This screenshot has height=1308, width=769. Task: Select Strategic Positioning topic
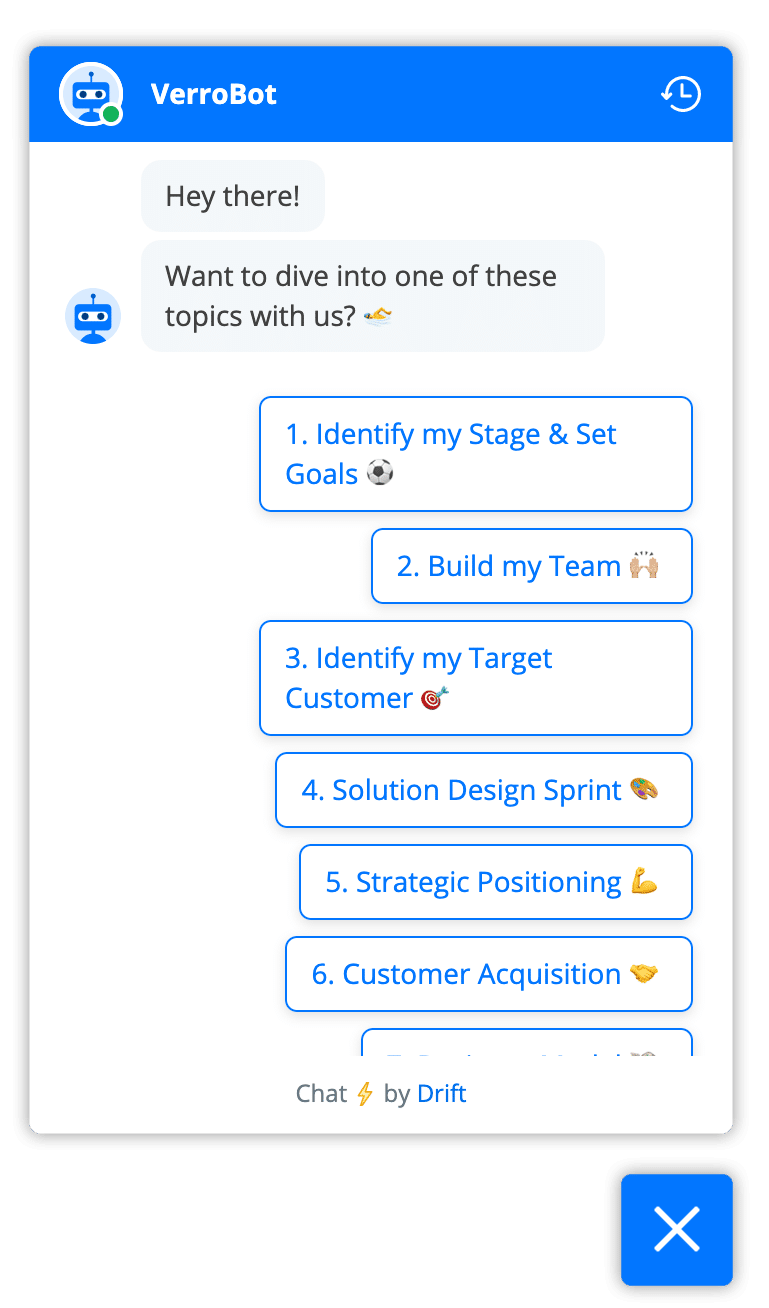point(496,882)
